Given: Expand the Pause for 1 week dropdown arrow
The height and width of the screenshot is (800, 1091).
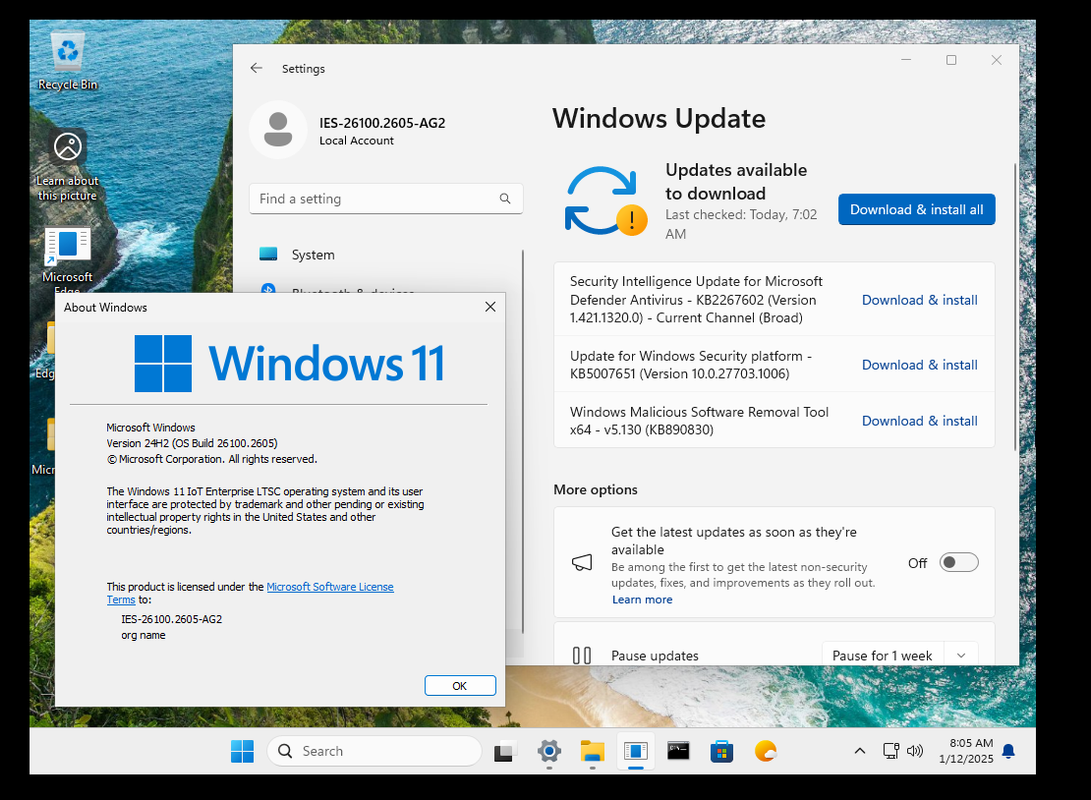Looking at the screenshot, I should coord(961,655).
